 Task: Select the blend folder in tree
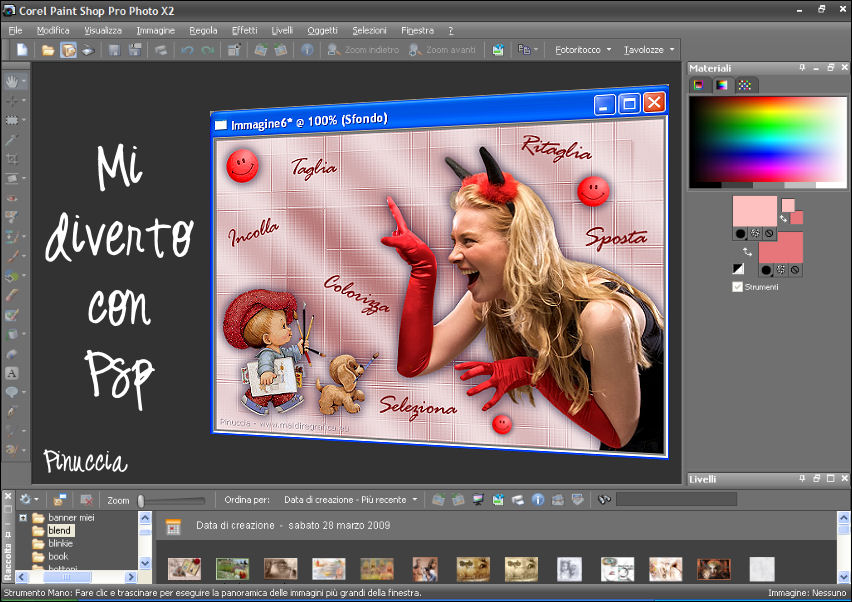tap(60, 530)
